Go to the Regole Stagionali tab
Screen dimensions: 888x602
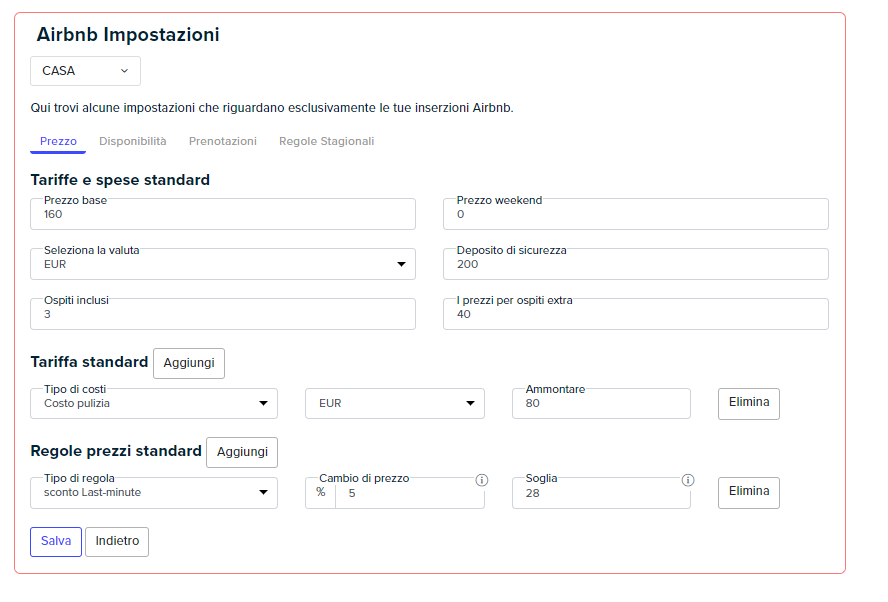326,141
